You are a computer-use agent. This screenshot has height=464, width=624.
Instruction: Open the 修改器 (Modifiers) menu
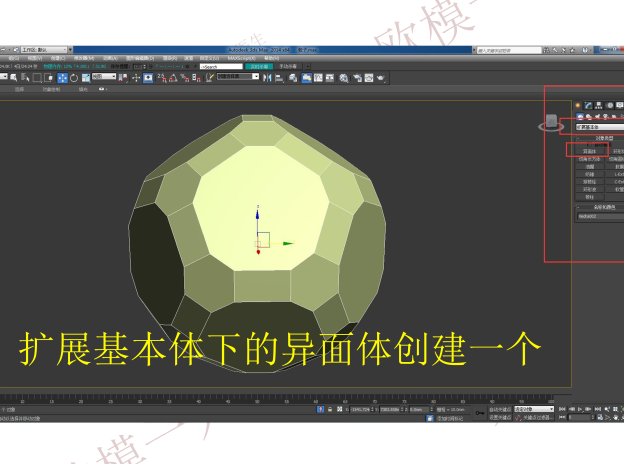(x=84, y=58)
